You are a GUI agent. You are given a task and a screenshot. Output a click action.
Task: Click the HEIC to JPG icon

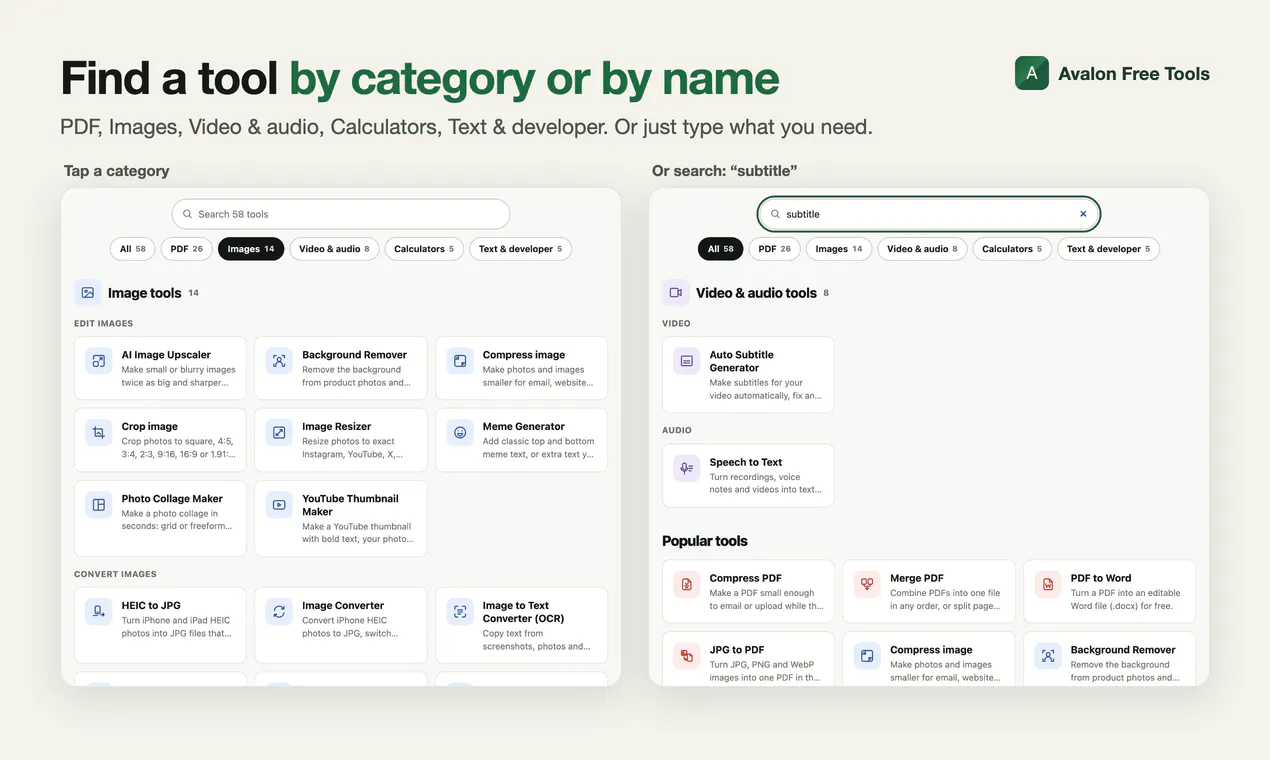(x=99, y=612)
